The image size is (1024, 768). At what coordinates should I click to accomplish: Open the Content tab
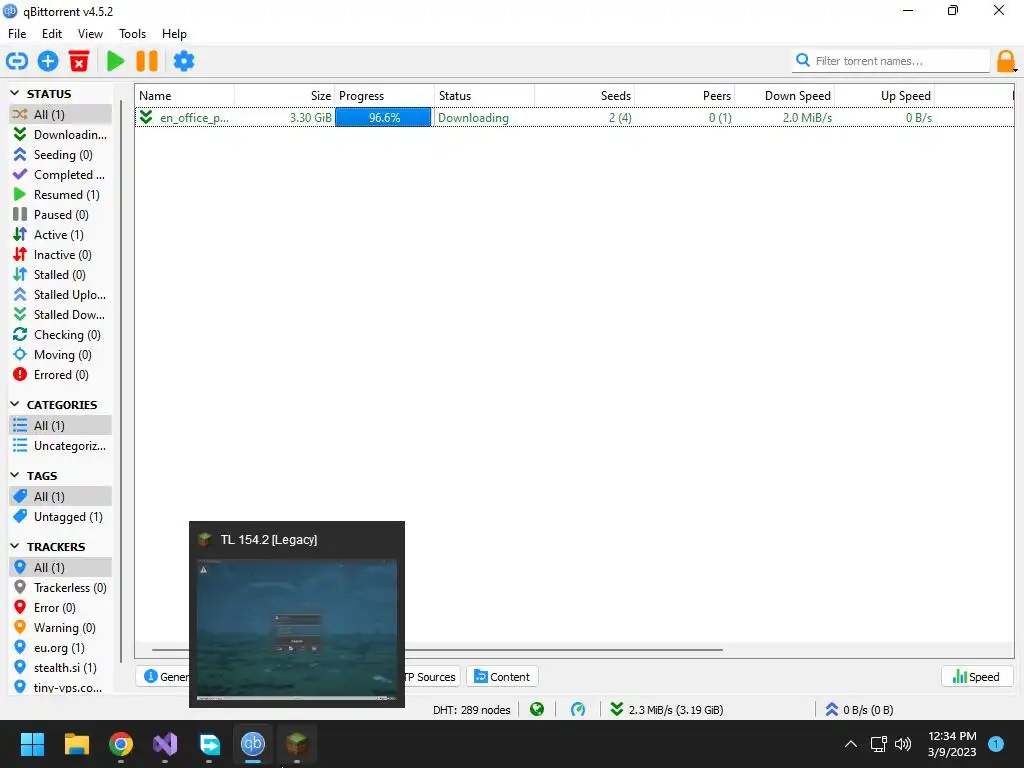(502, 677)
